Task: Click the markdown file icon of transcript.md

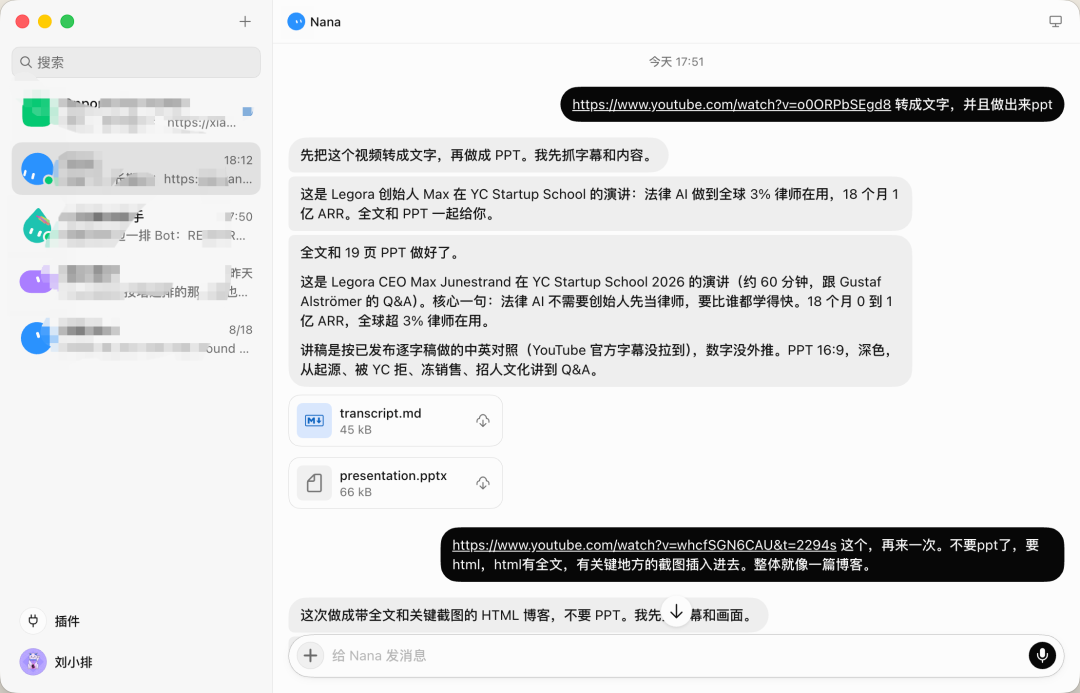Action: point(314,420)
